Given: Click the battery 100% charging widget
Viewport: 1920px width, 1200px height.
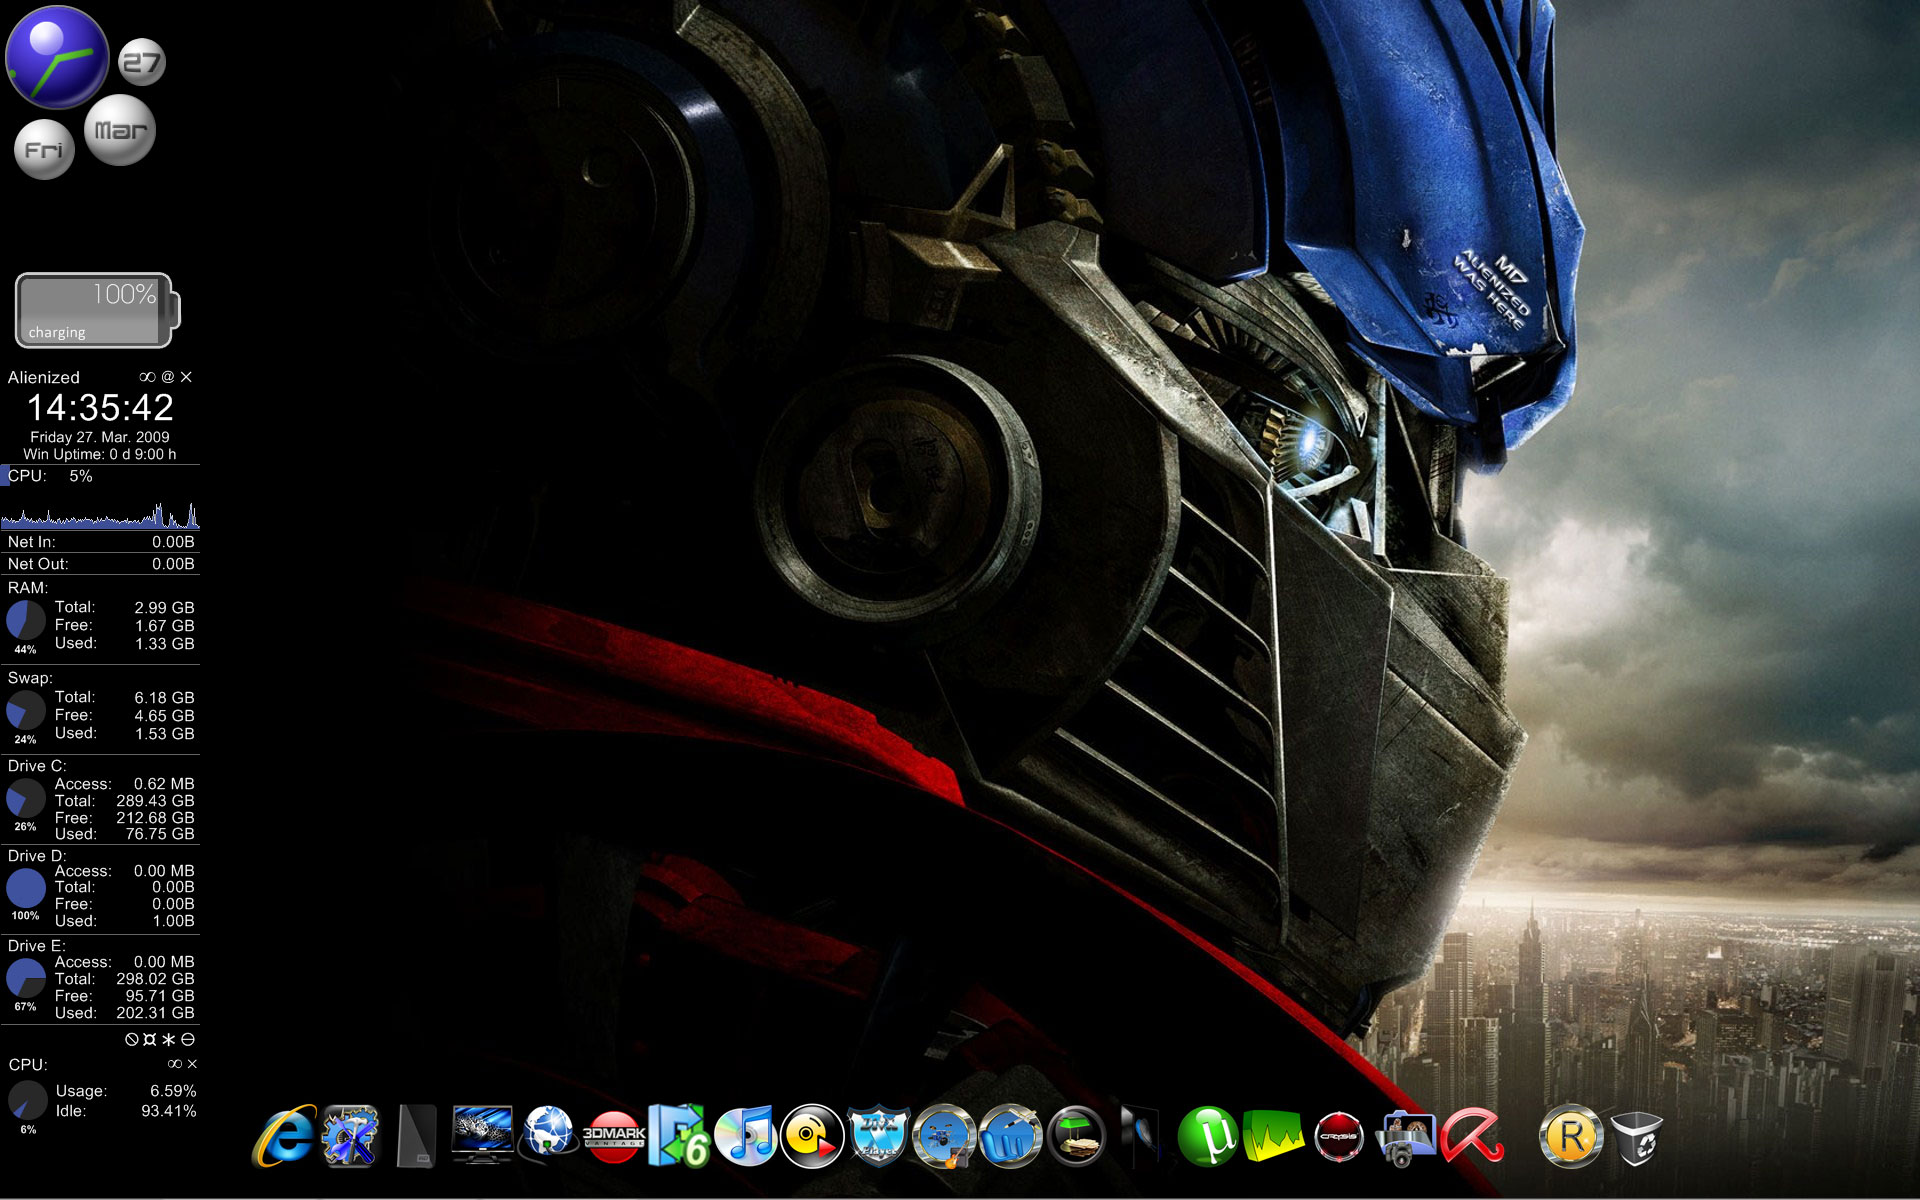Looking at the screenshot, I should tap(97, 310).
